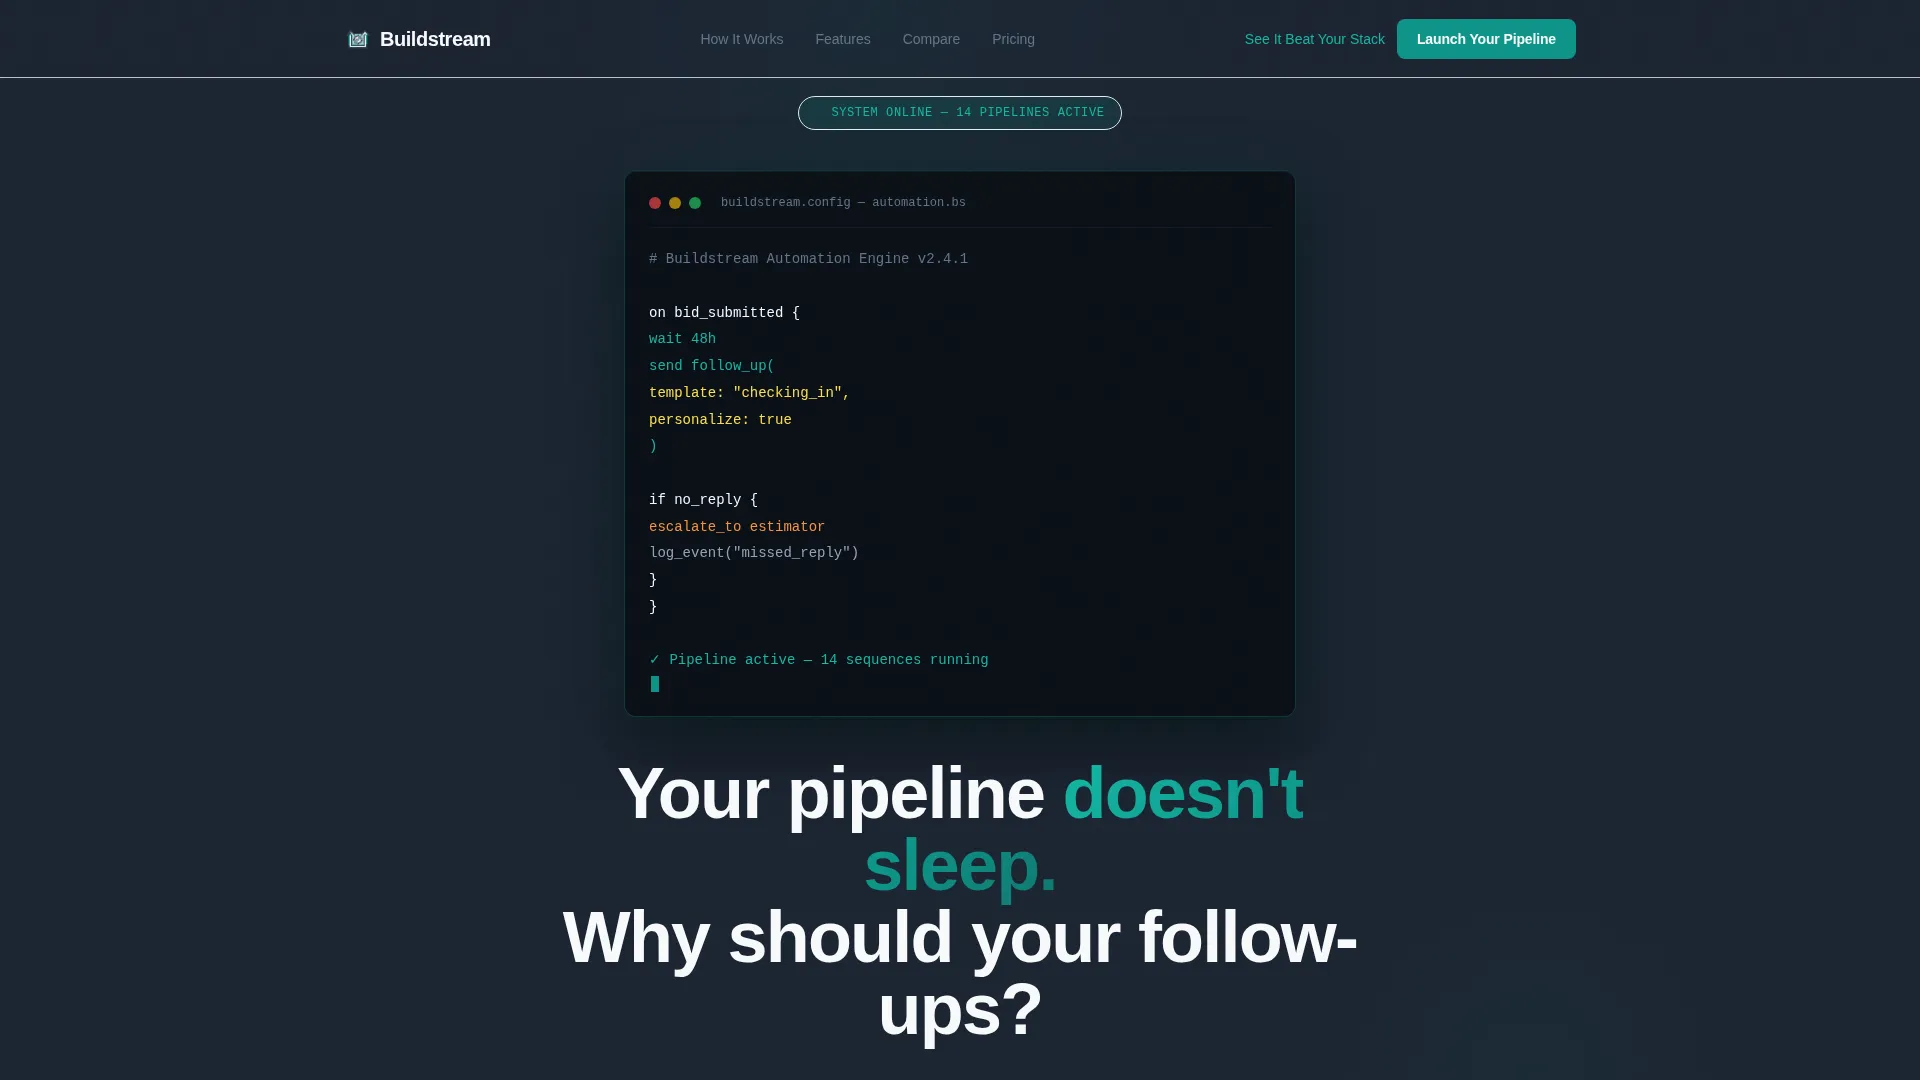Click the checkmark before 'Pipeline active'
The image size is (1920, 1080).
pyautogui.click(x=655, y=660)
